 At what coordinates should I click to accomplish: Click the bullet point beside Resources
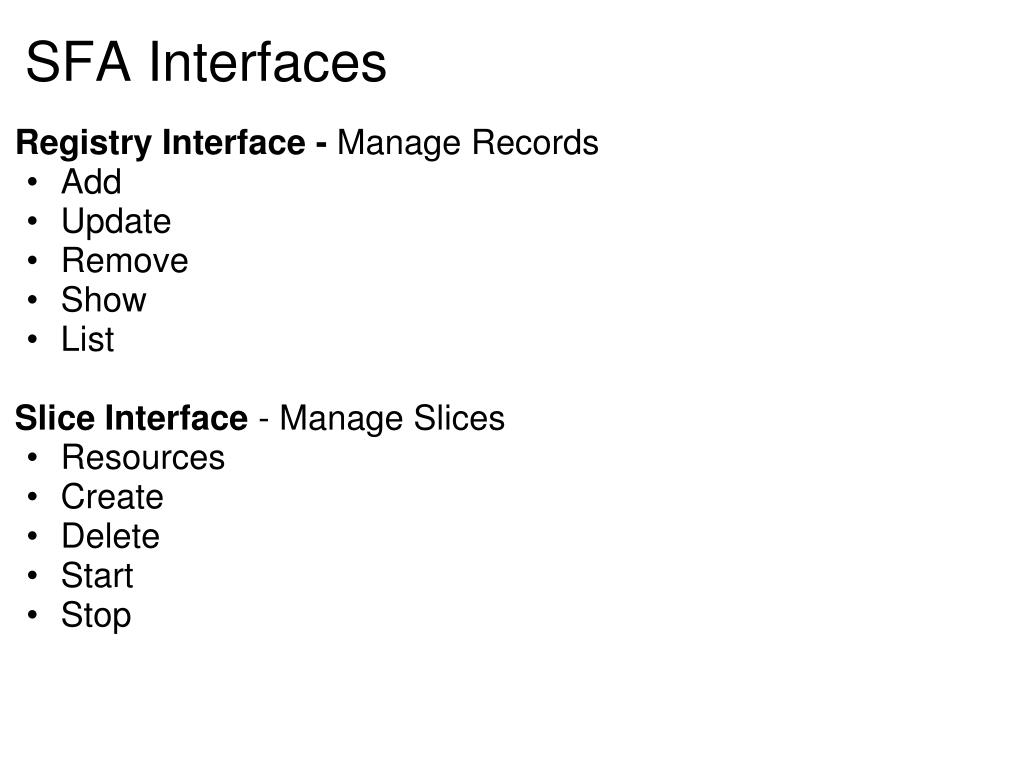33,458
